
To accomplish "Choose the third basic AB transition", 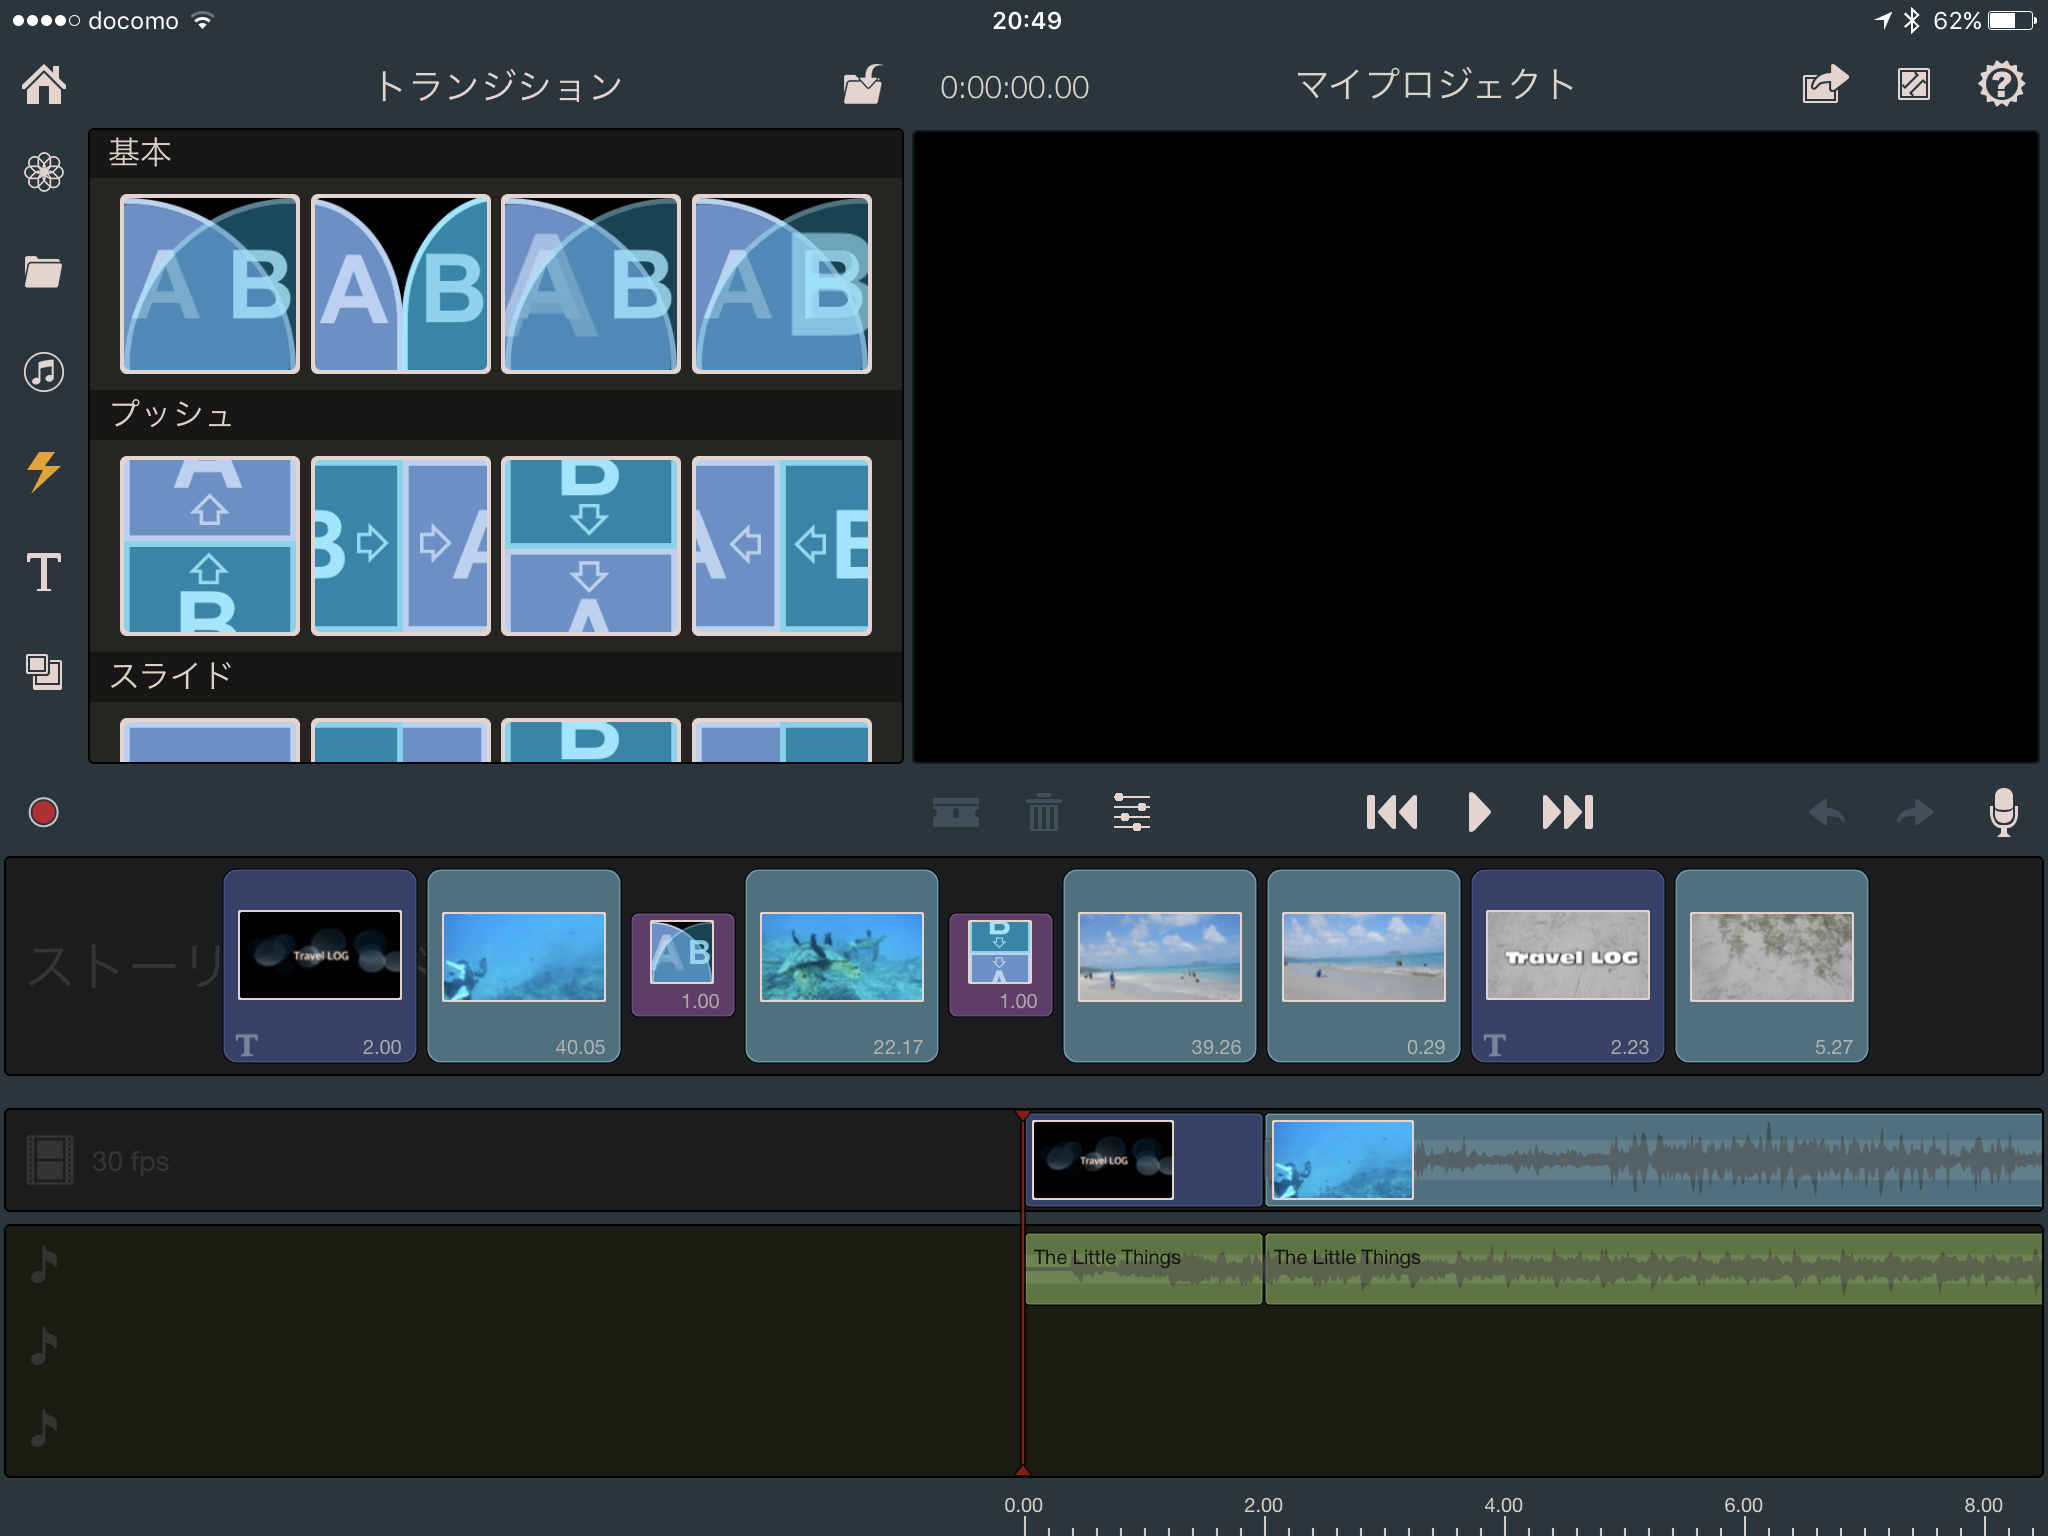I will pos(591,284).
